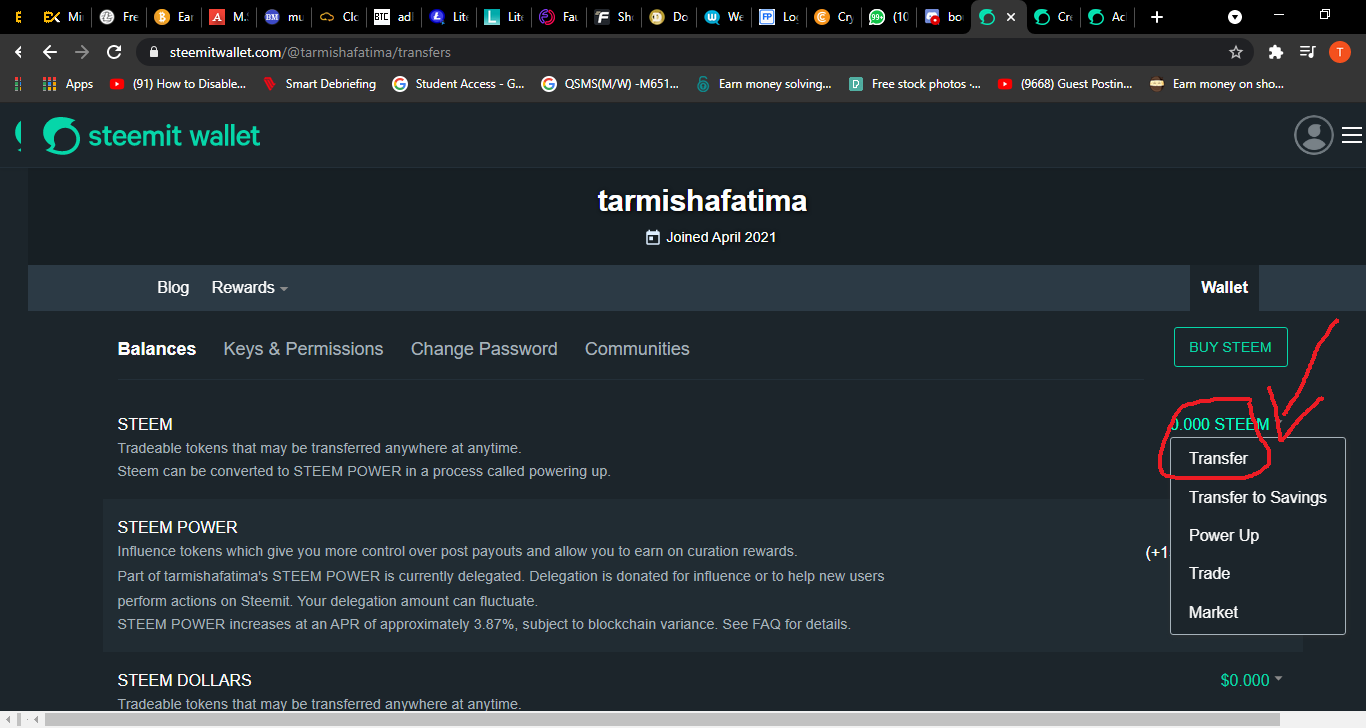This screenshot has width=1366, height=728.
Task: Switch to the BTC 'adl' browser tab
Action: (392, 17)
